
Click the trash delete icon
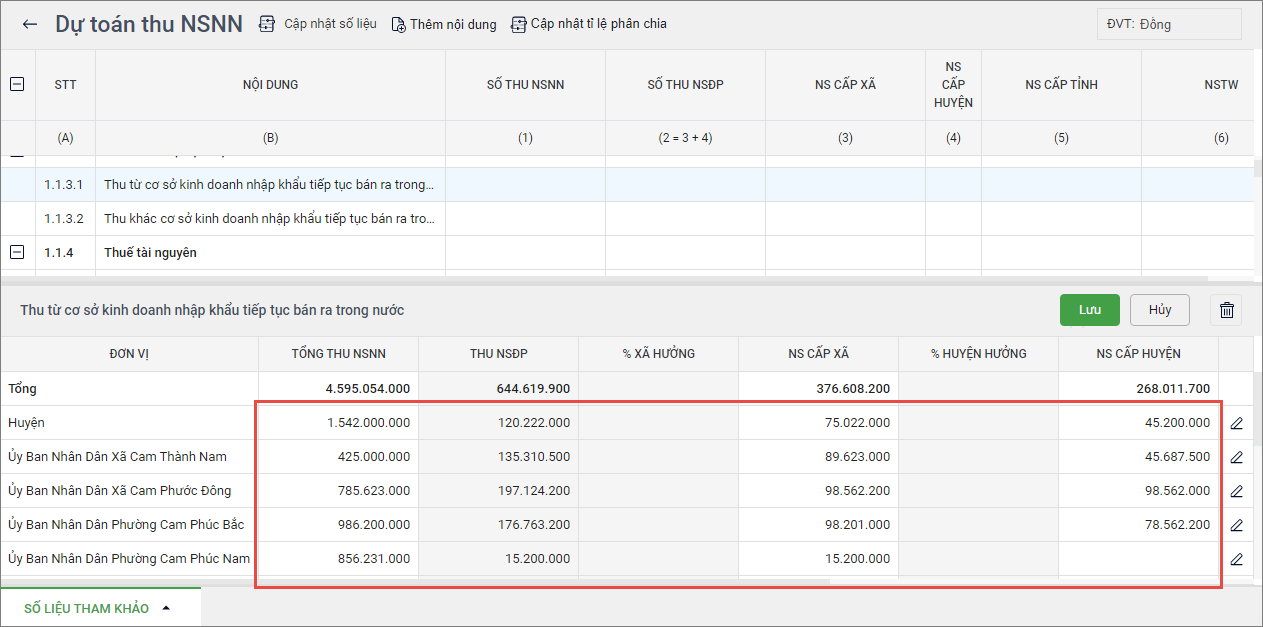(1227, 310)
